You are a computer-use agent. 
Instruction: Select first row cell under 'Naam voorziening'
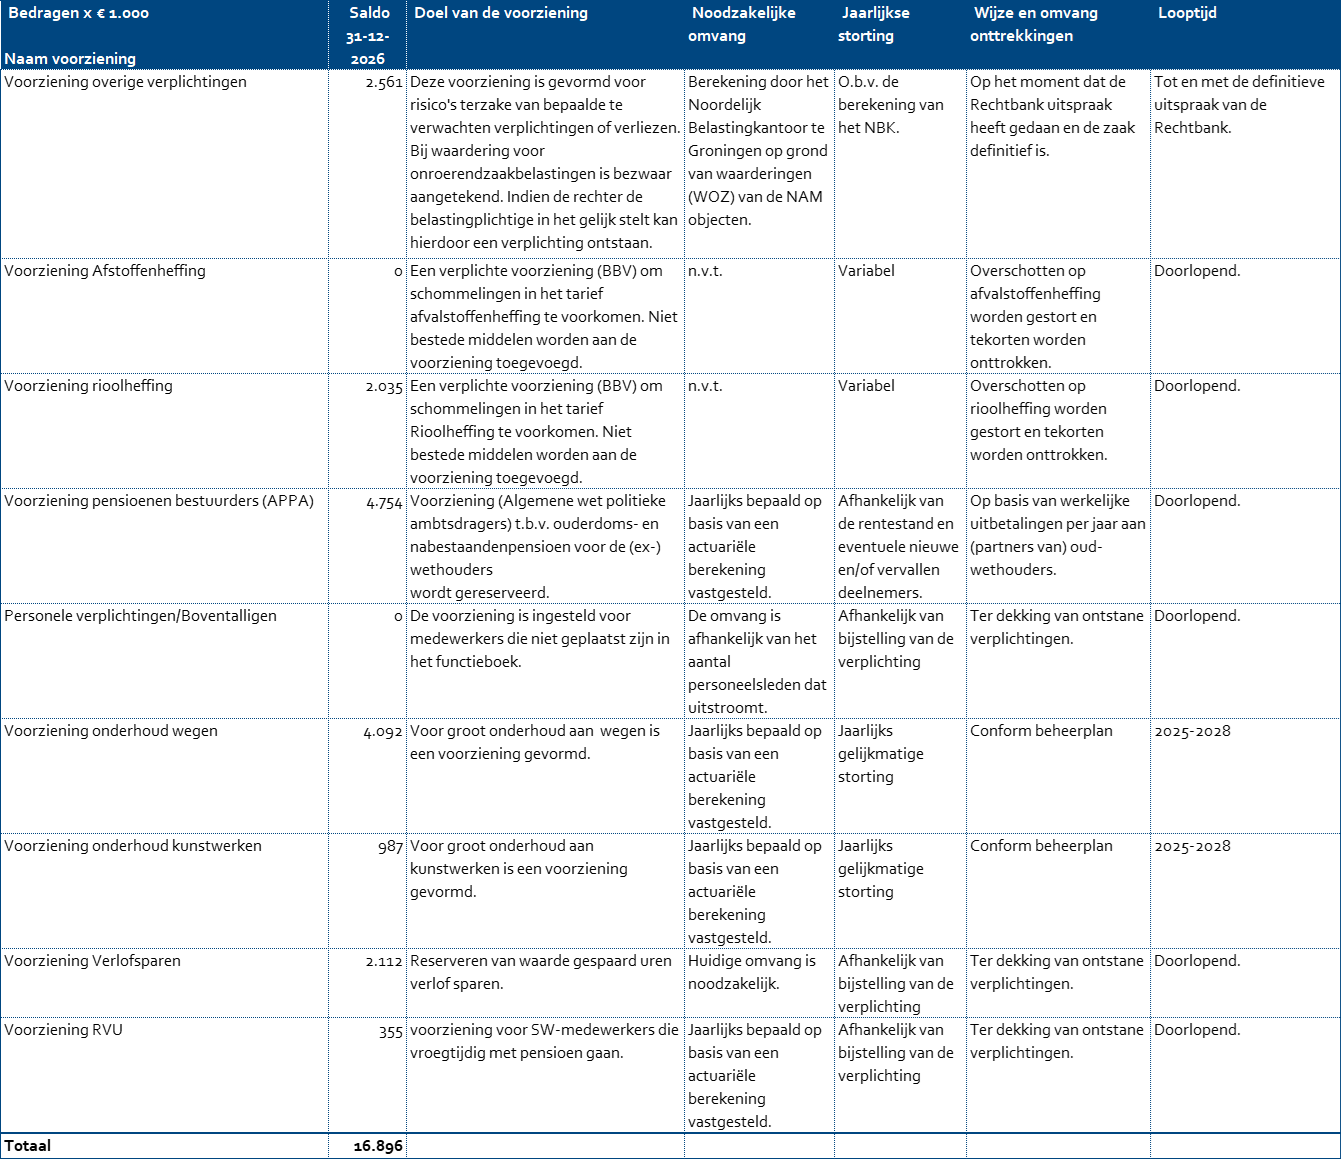tap(165, 164)
